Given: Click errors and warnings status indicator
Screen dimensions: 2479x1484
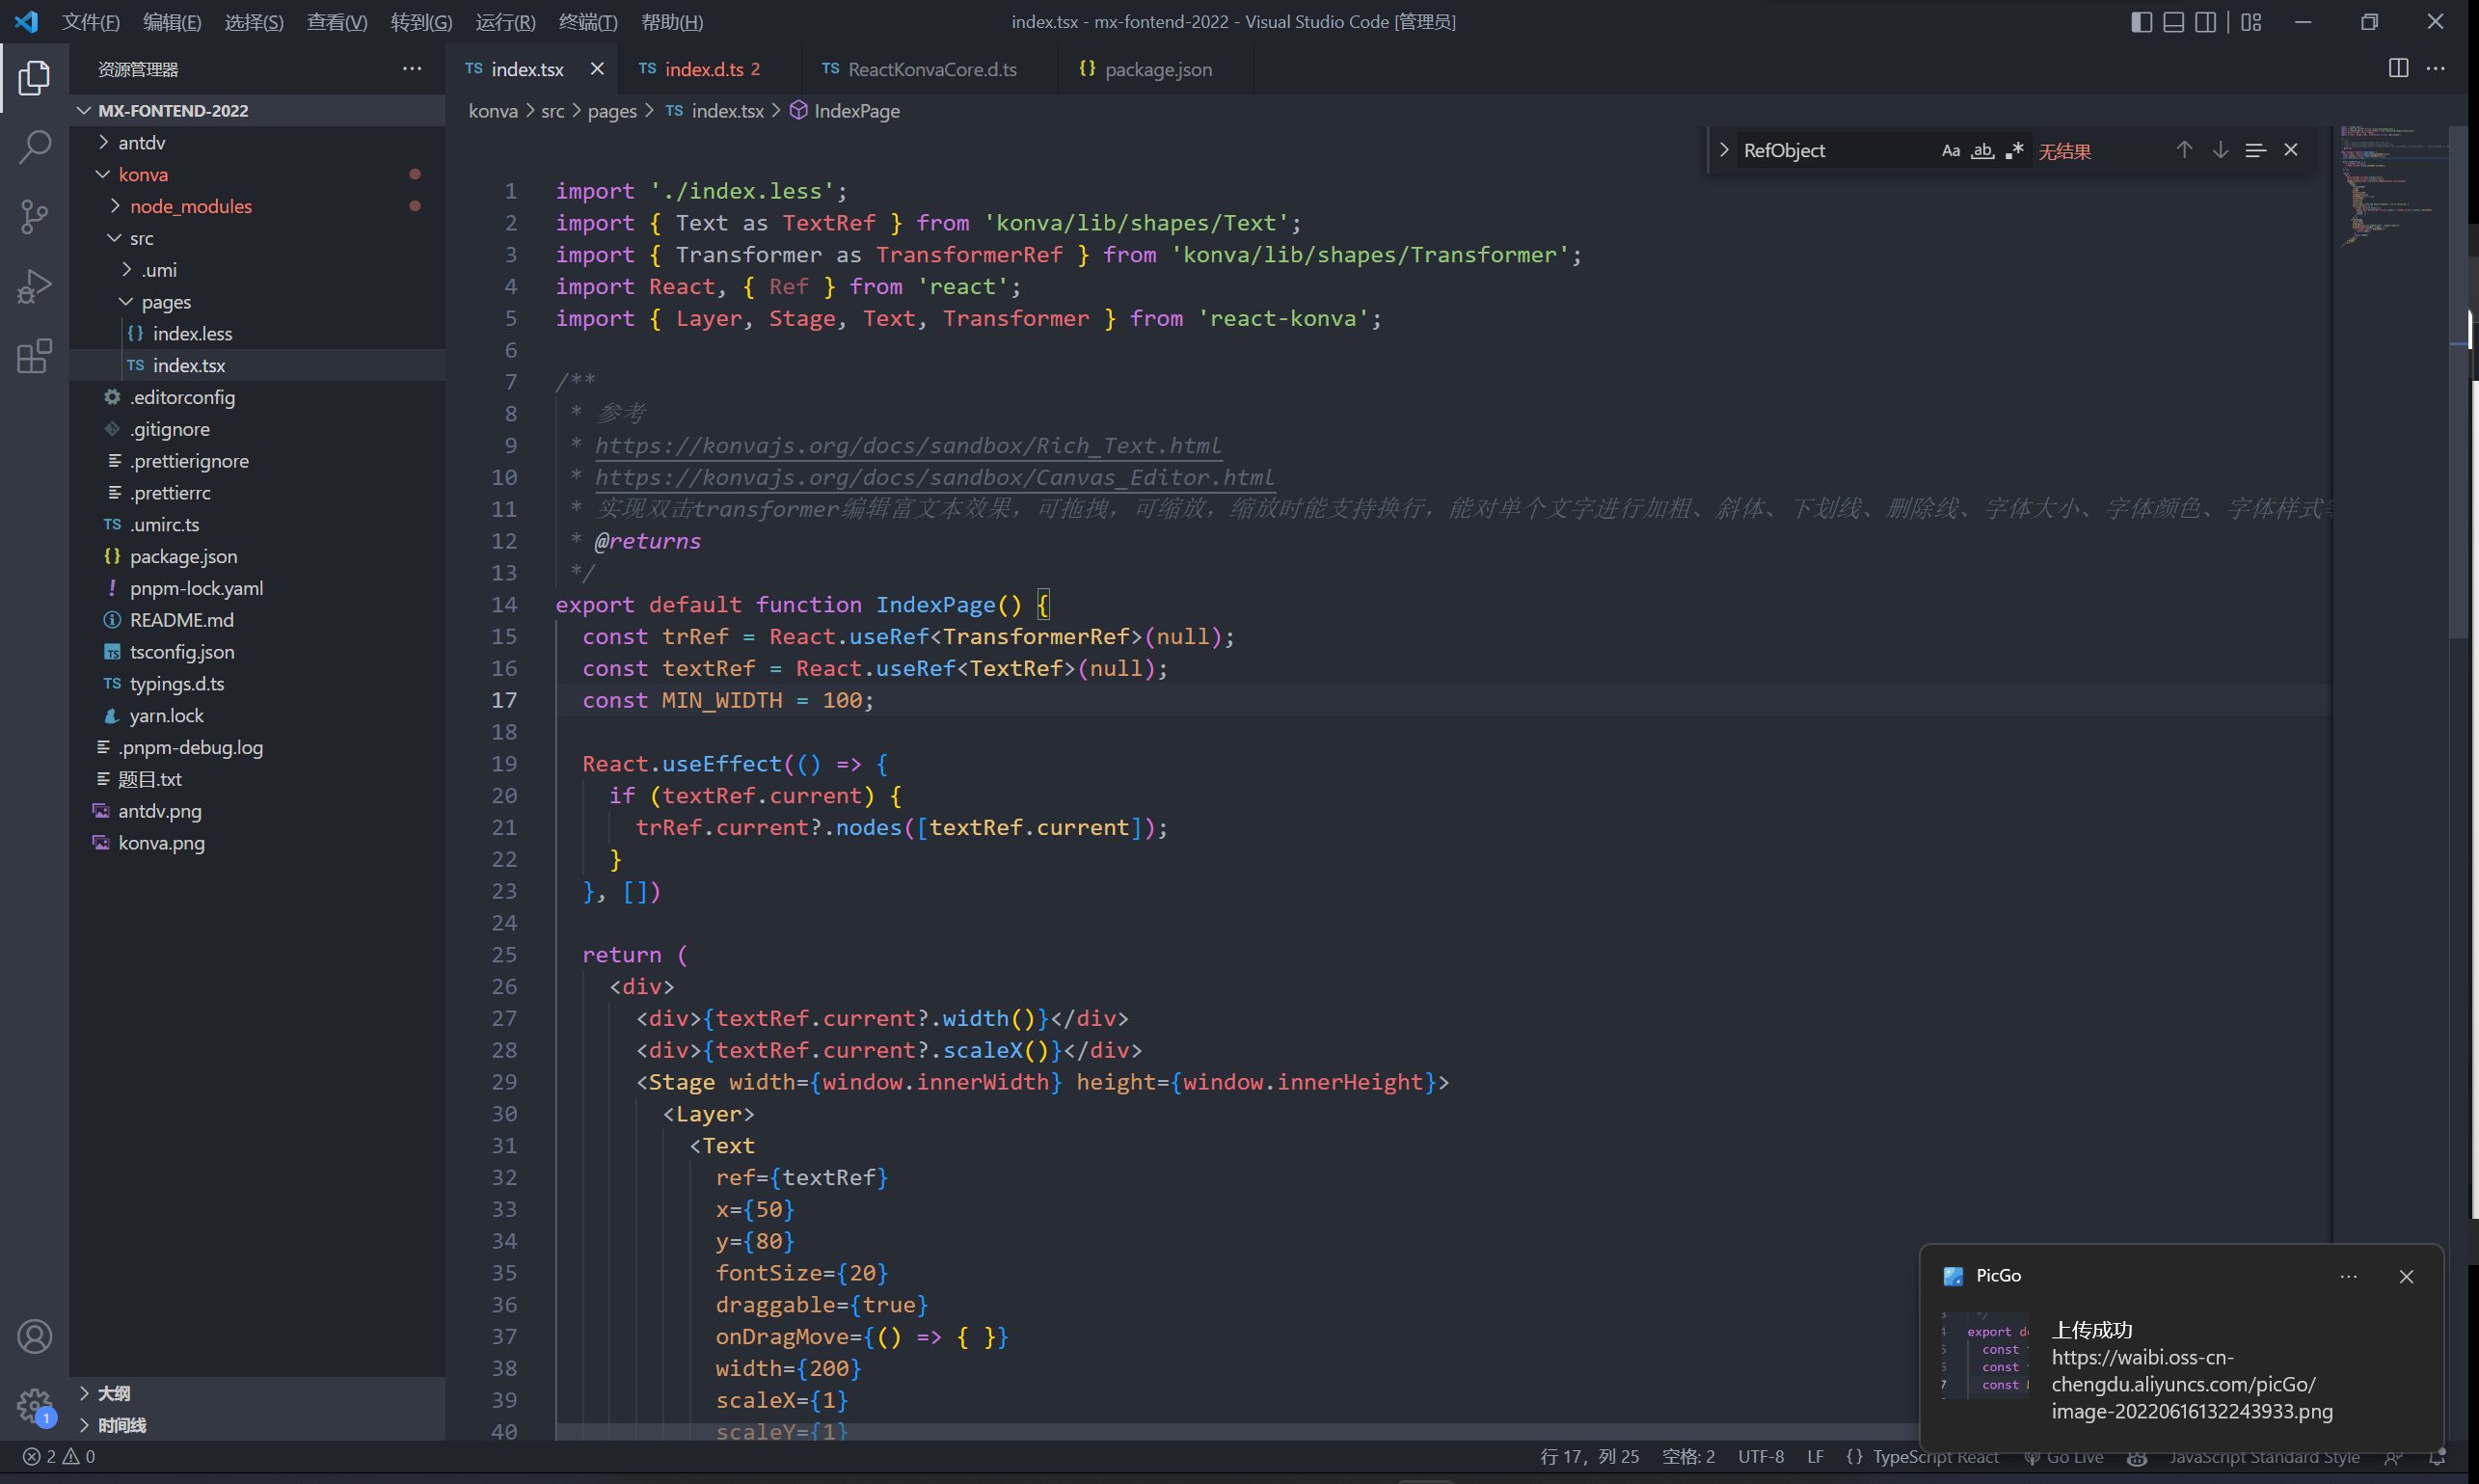Looking at the screenshot, I should tap(59, 1457).
